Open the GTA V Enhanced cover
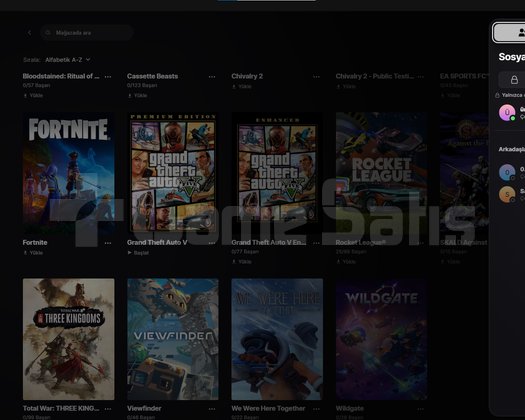Image resolution: width=525 pixels, height=420 pixels. click(277, 173)
